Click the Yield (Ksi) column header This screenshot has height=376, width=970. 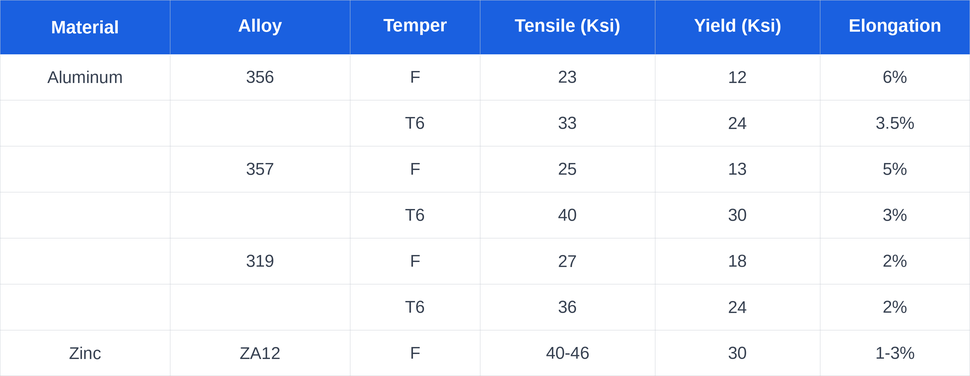click(x=737, y=27)
